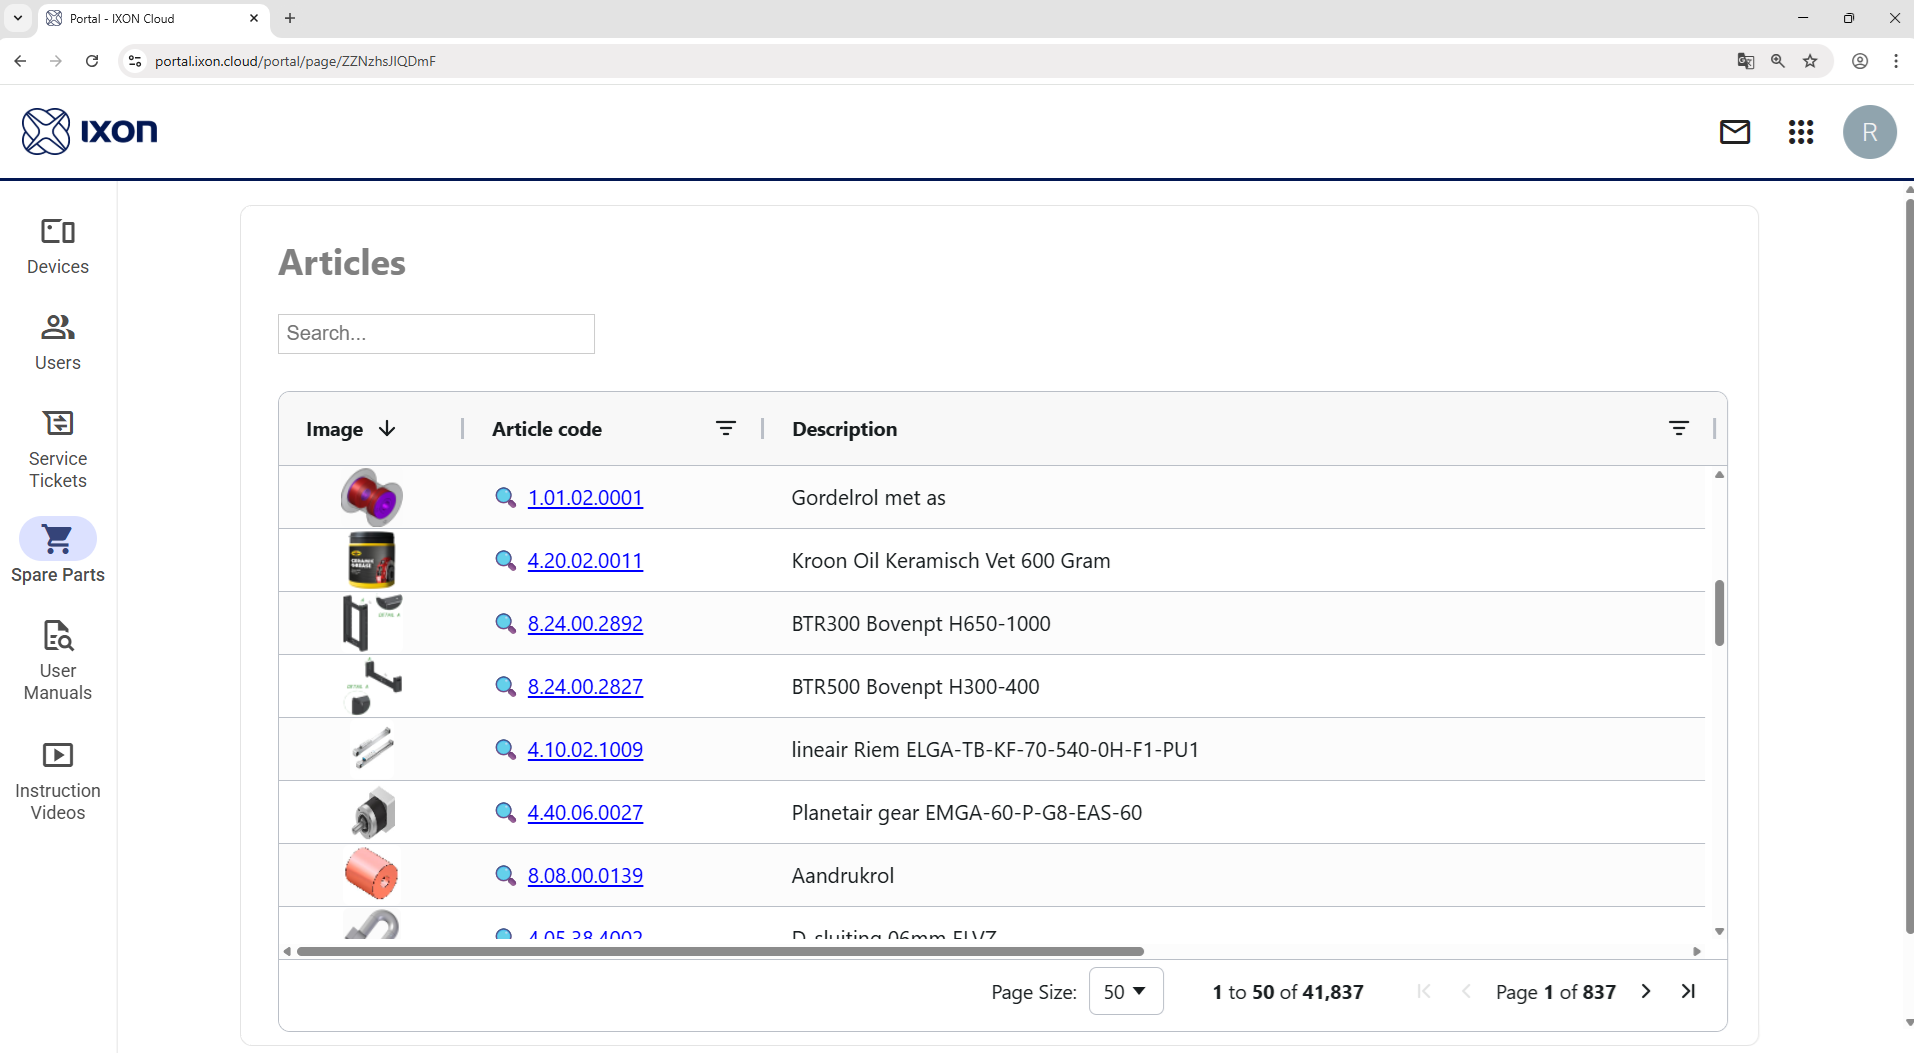Jump to the last page
This screenshot has height=1053, width=1914.
[1688, 992]
